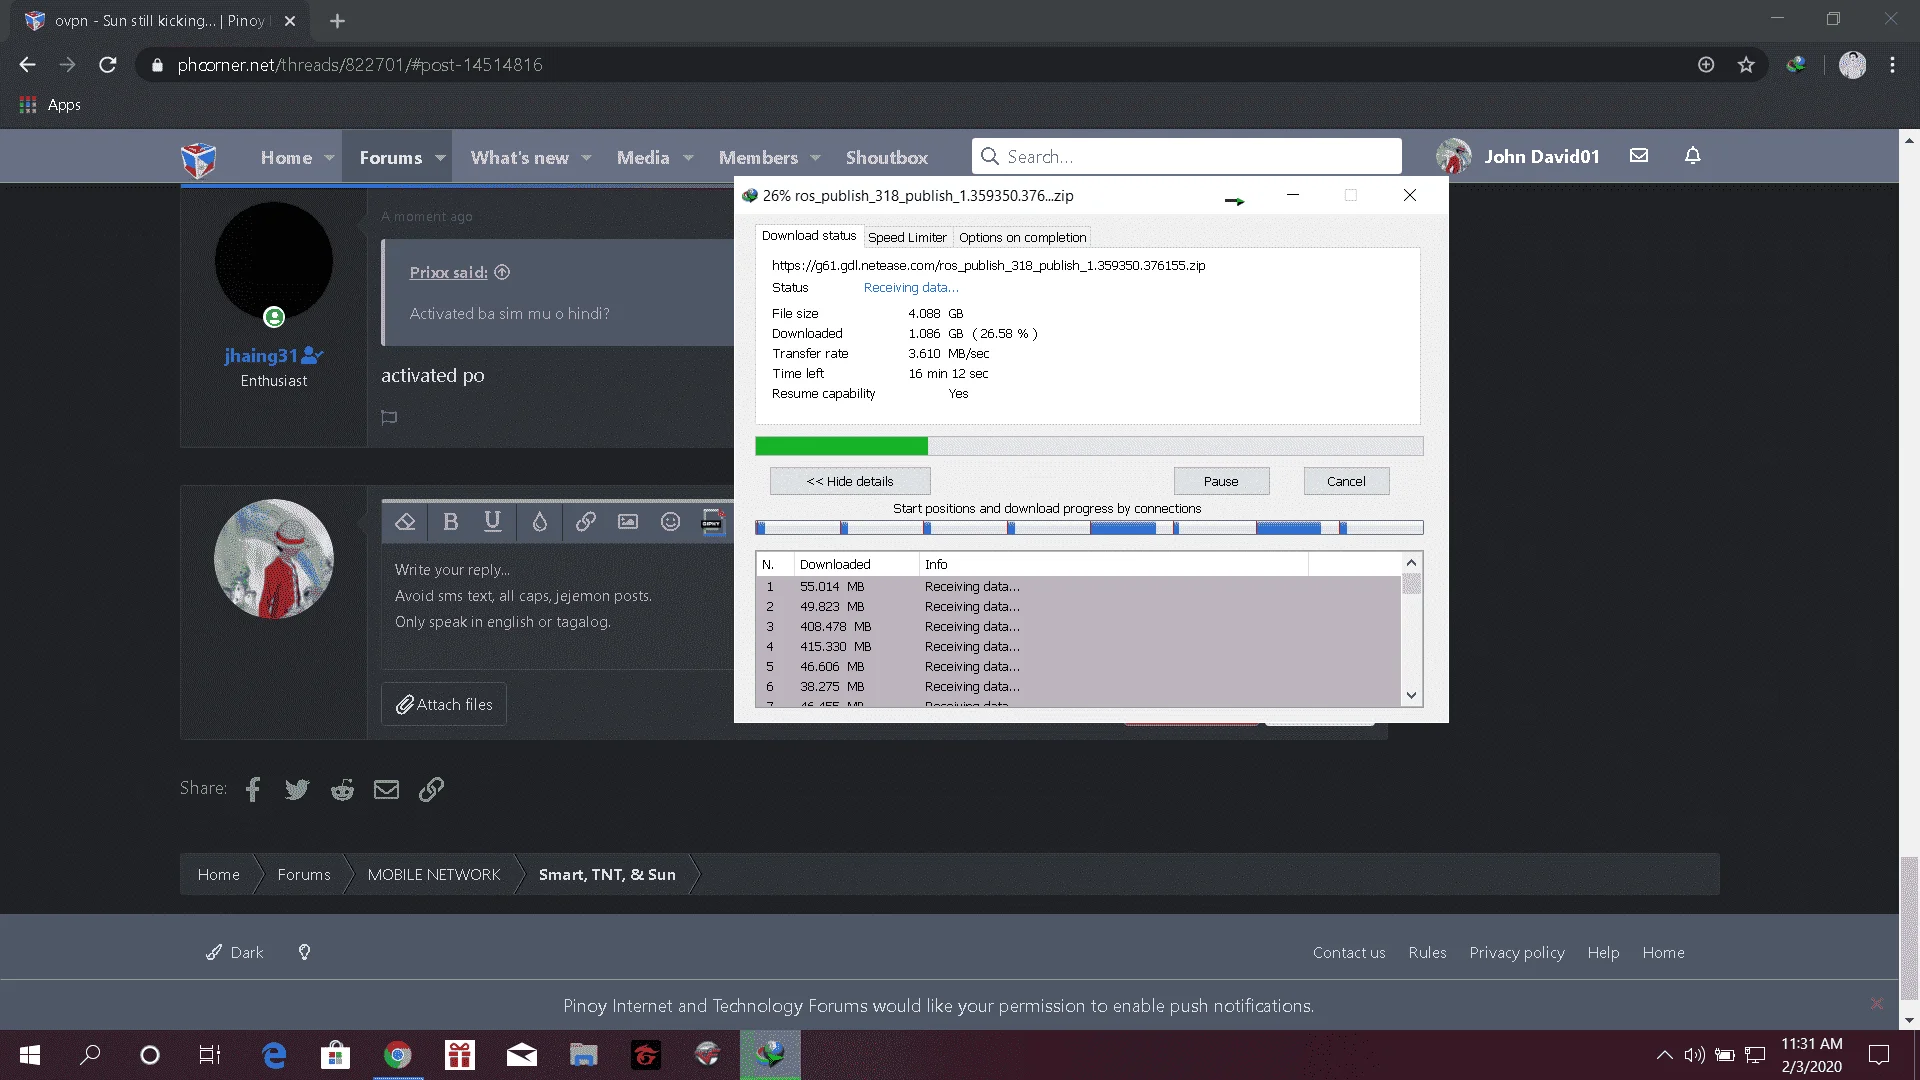Click the Smart, TNT, & Sun breadcrumb
Screen dimensions: 1920x1080
coord(607,874)
